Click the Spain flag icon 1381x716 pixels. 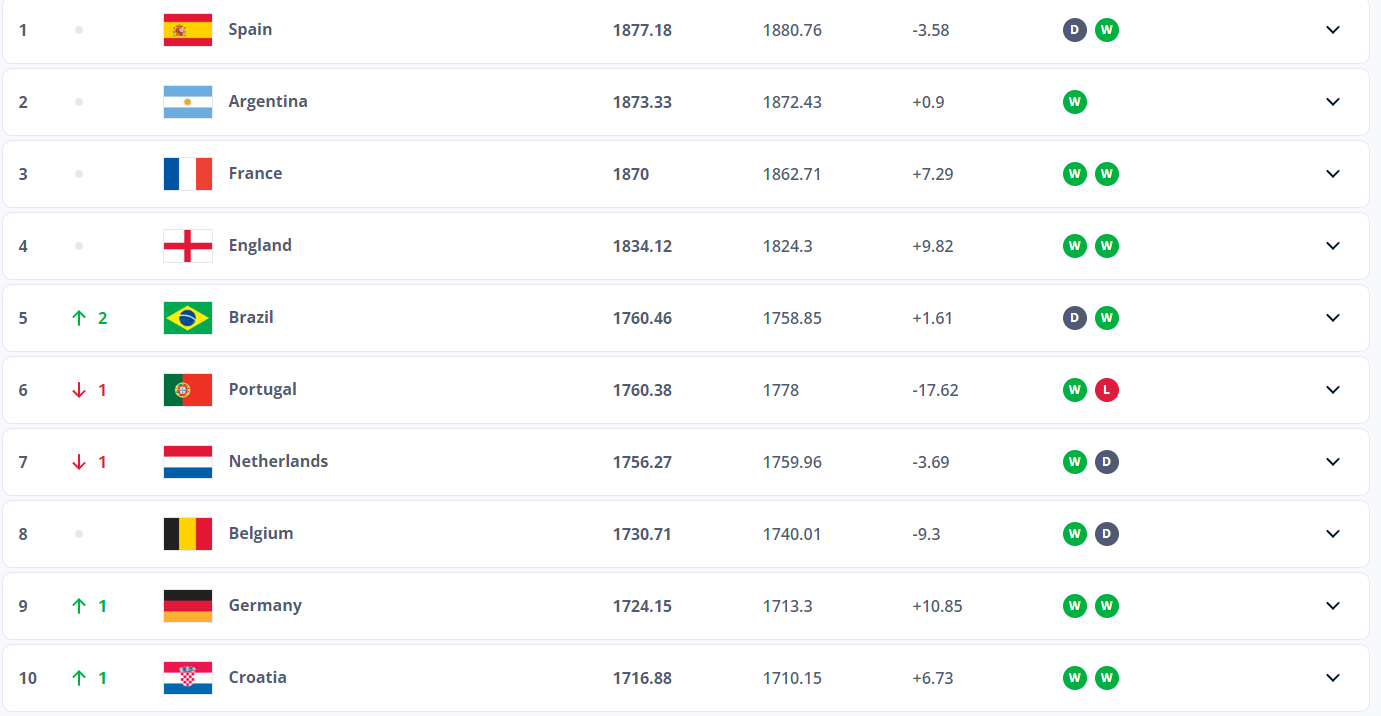188,30
